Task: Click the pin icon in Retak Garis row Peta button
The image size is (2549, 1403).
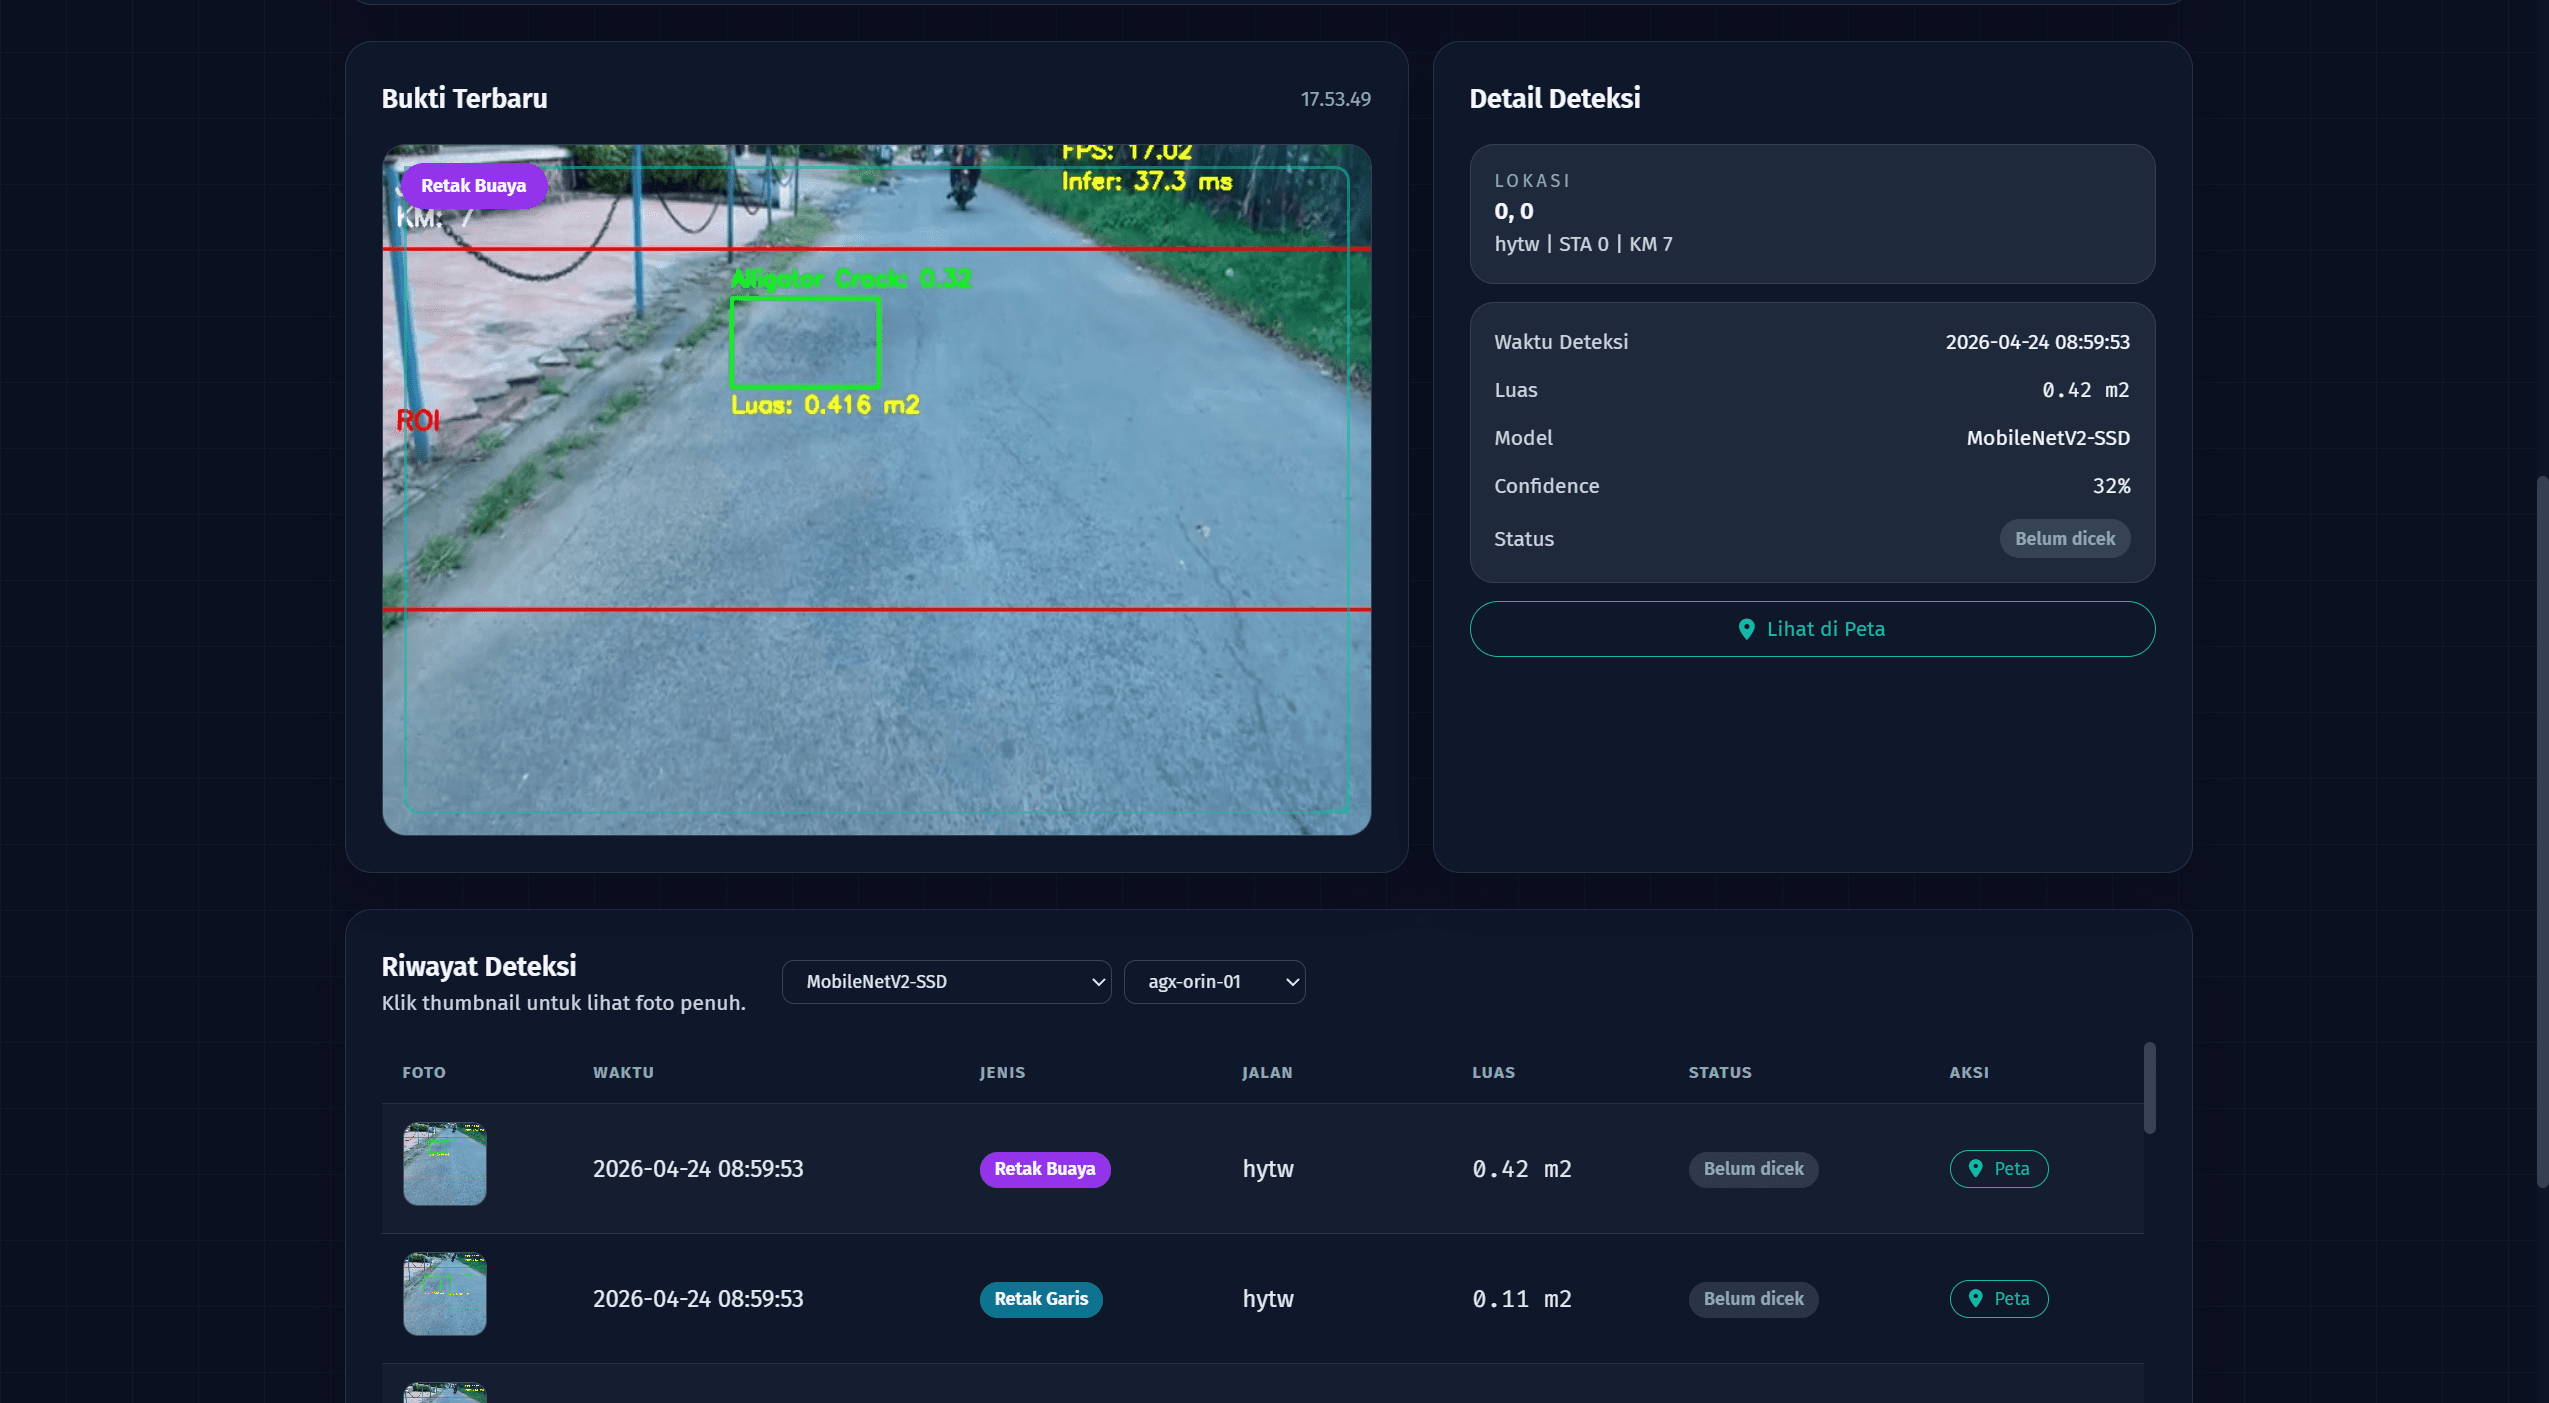Action: coord(1975,1298)
